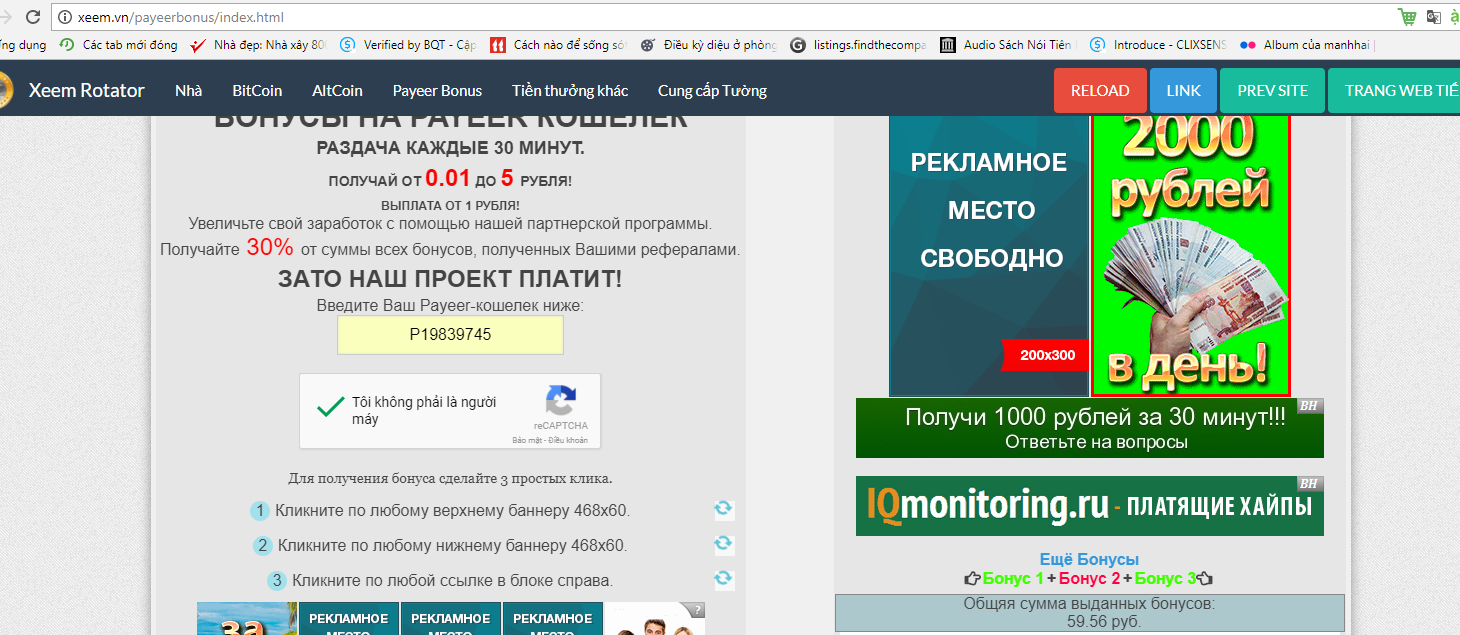Screen dimensions: 1460x635
Task: Open the 'Điều kỳ diệu ở phòng' bookmark
Action: (708, 45)
